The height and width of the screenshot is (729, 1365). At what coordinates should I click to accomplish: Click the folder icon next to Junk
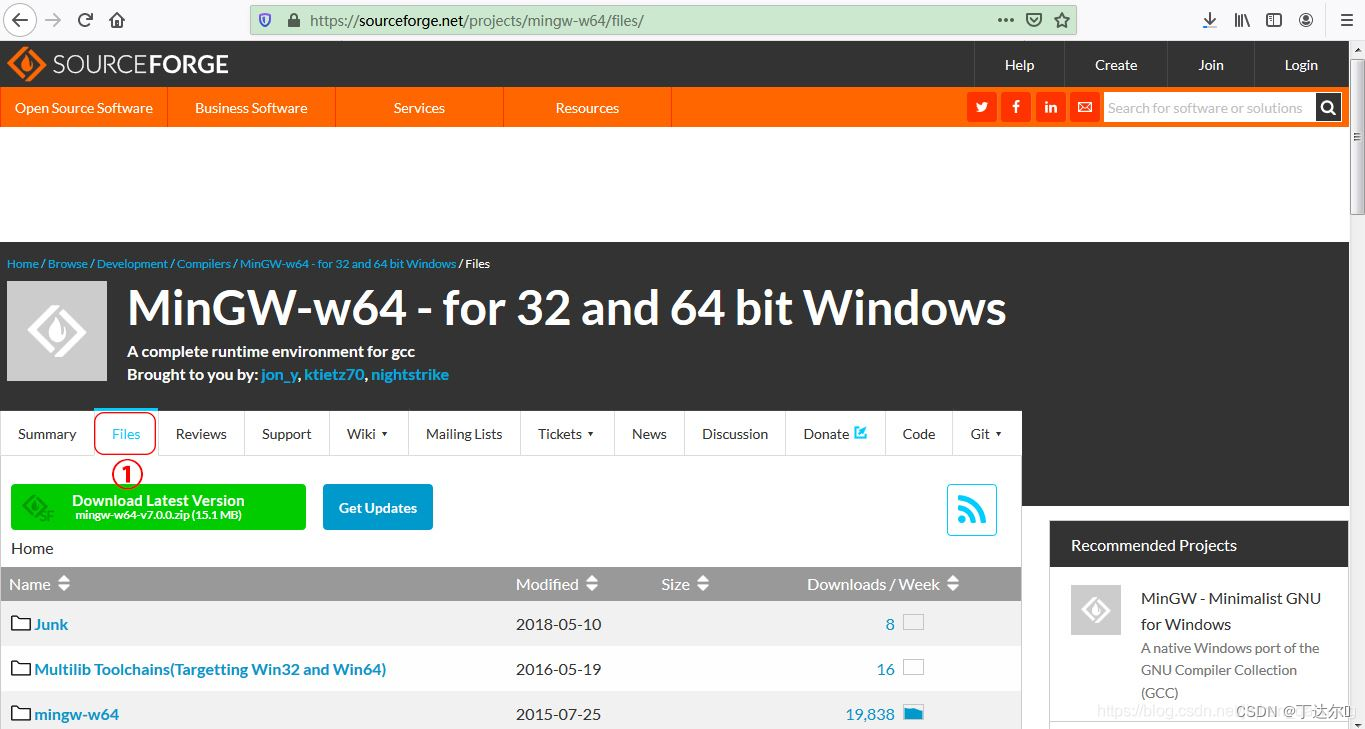[21, 622]
